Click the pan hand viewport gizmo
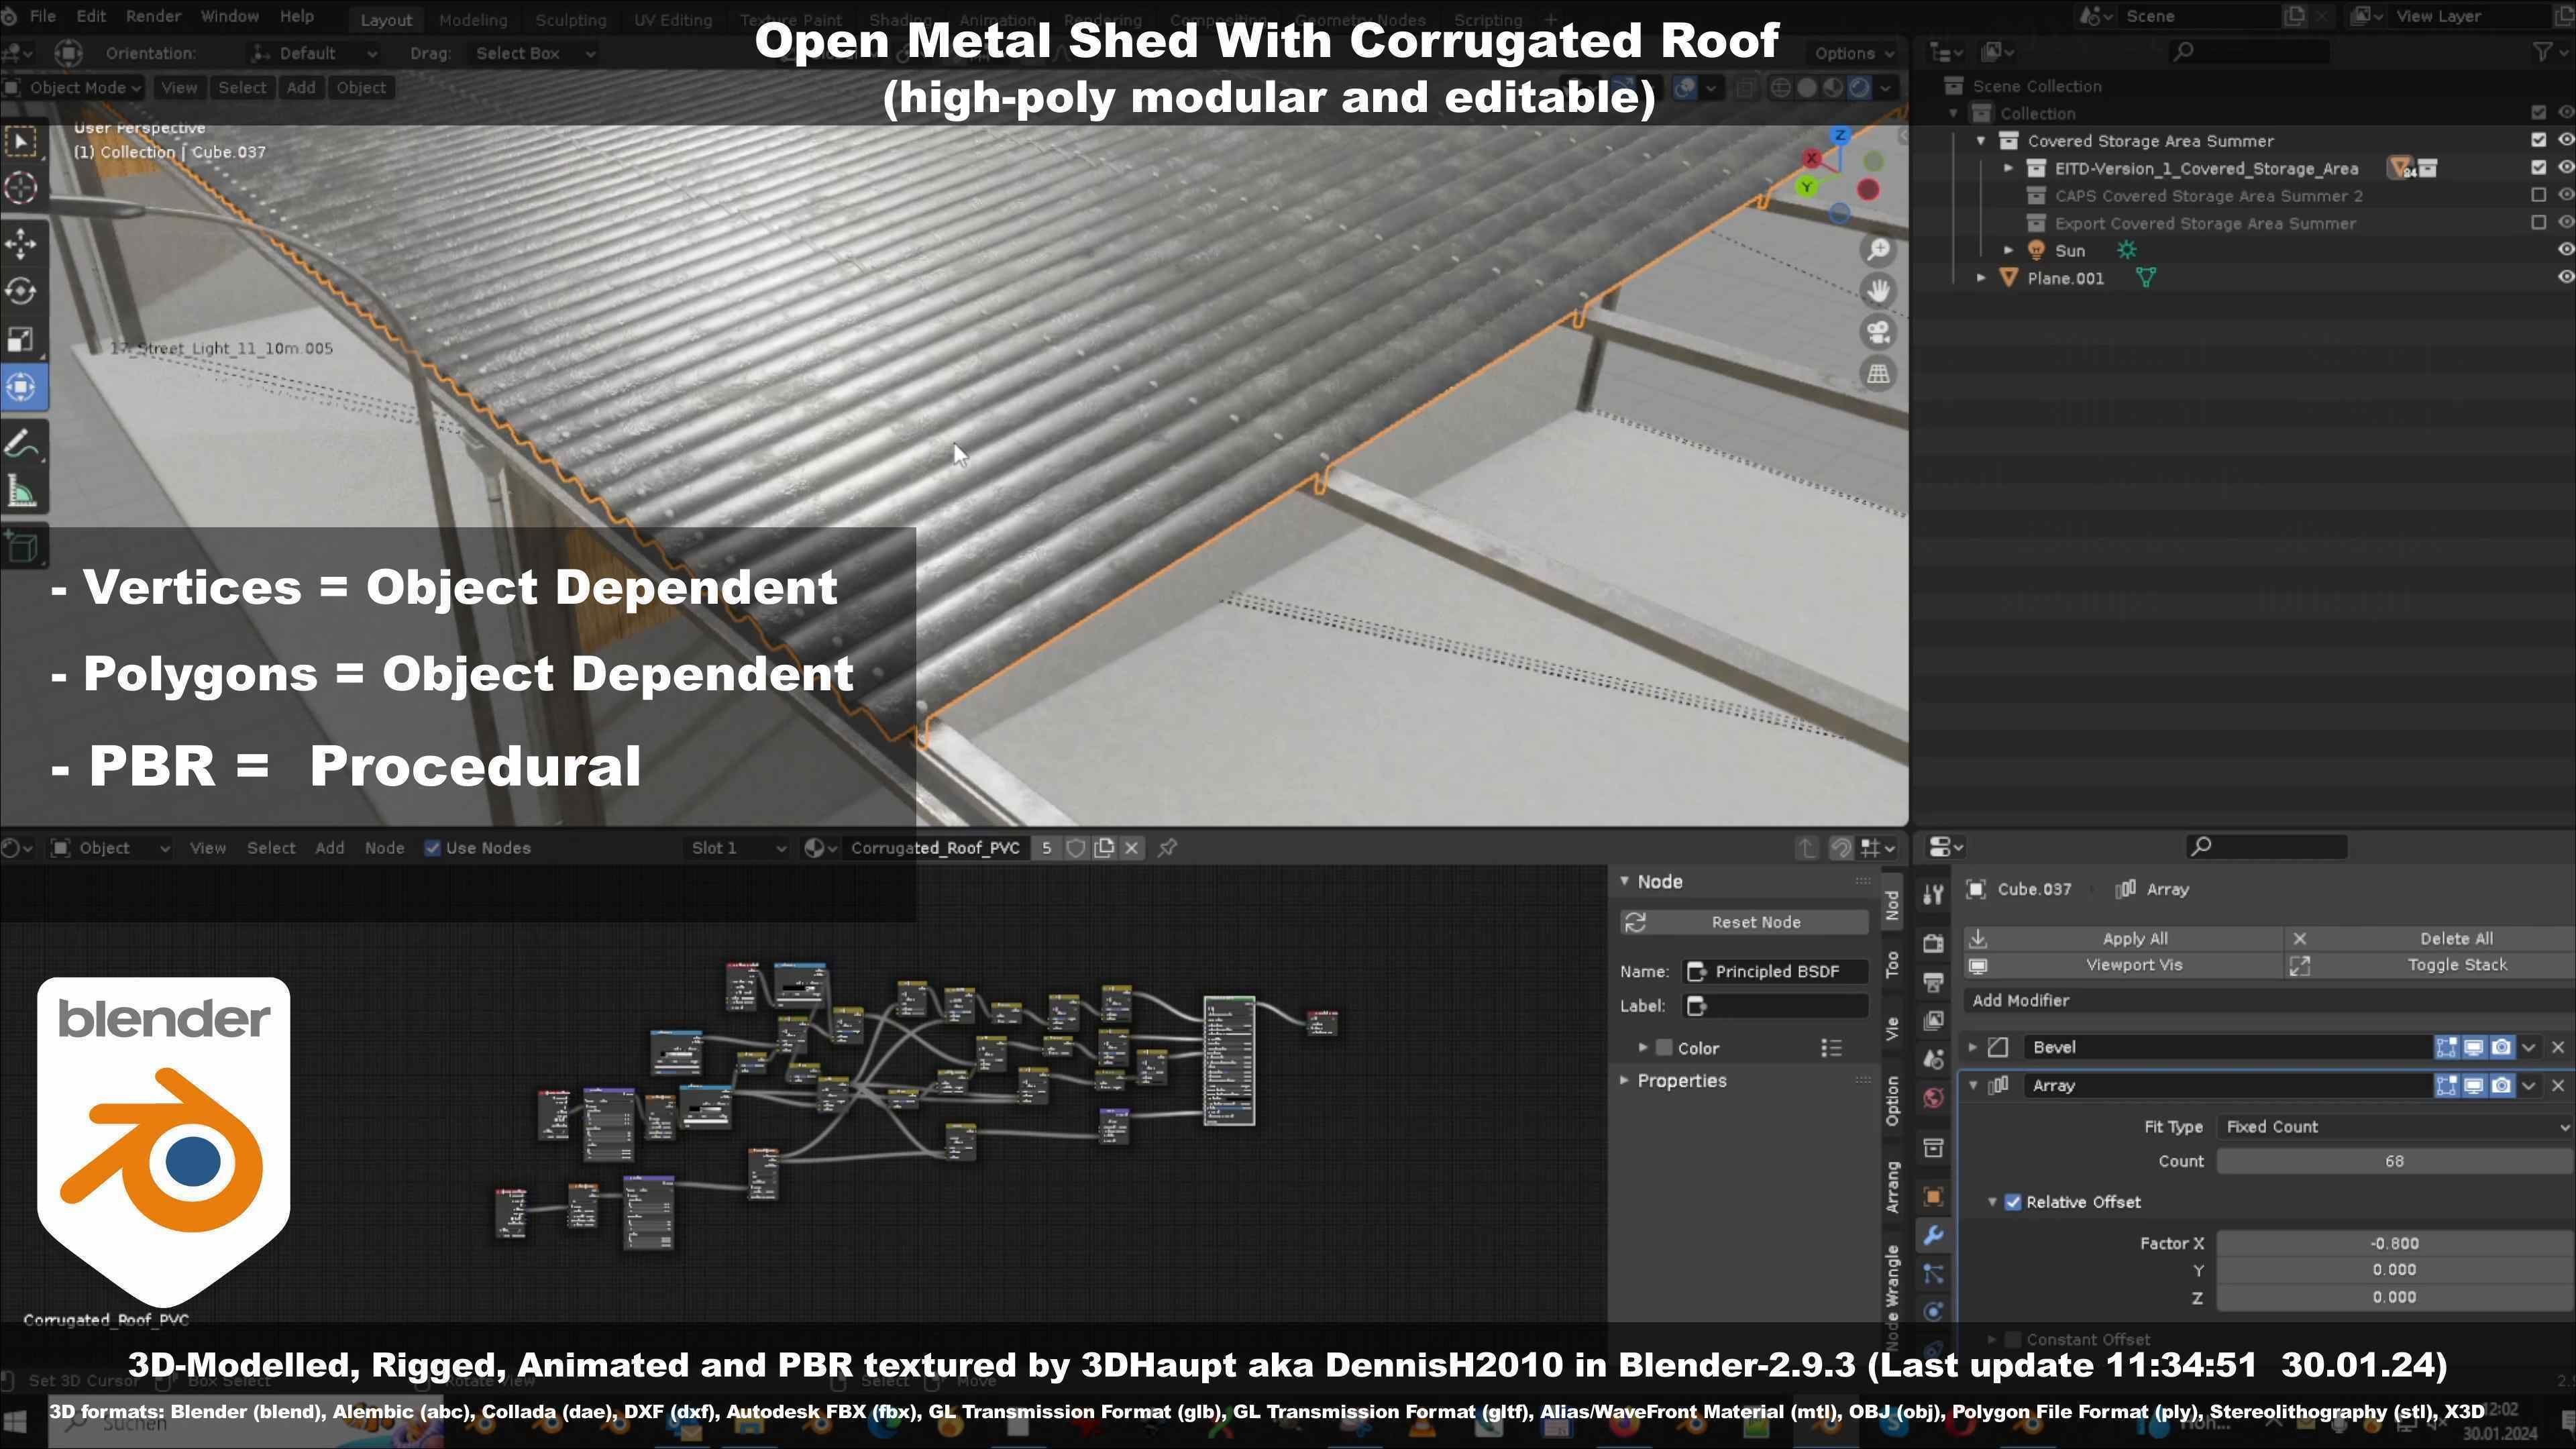The image size is (2576, 1449). [1878, 291]
